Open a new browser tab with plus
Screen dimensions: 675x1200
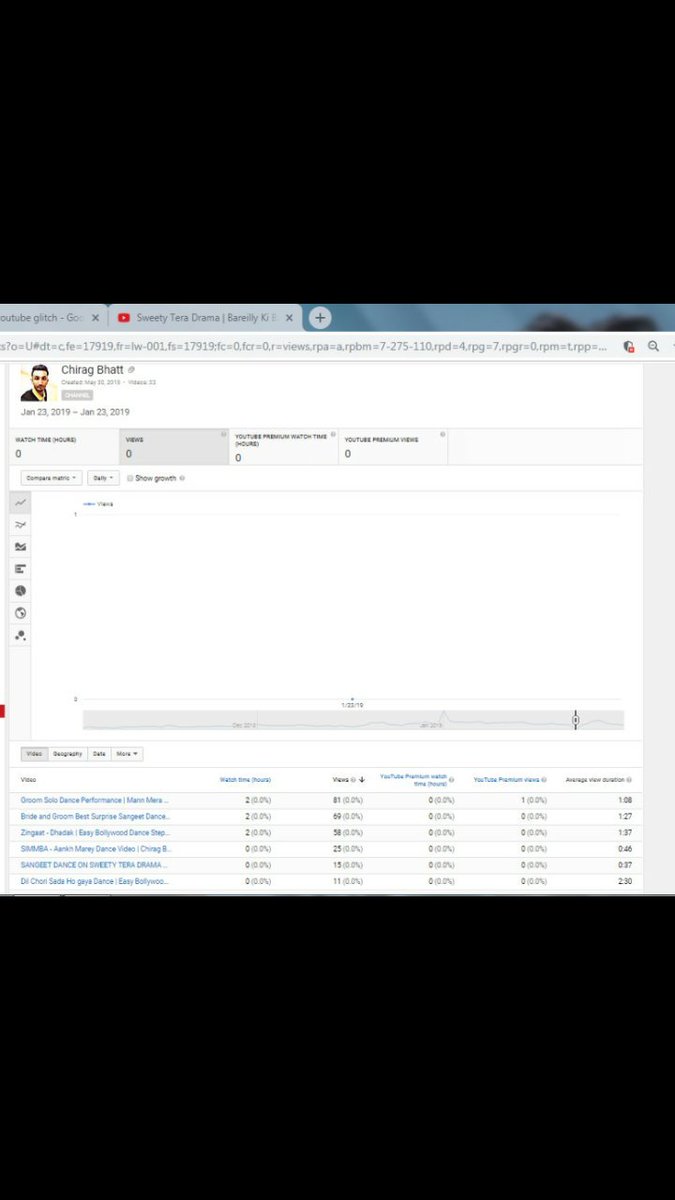click(x=319, y=317)
